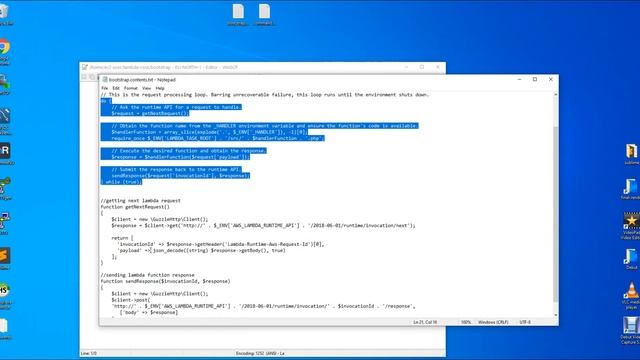Click the comment '//getting next lambda request'

coord(140,201)
